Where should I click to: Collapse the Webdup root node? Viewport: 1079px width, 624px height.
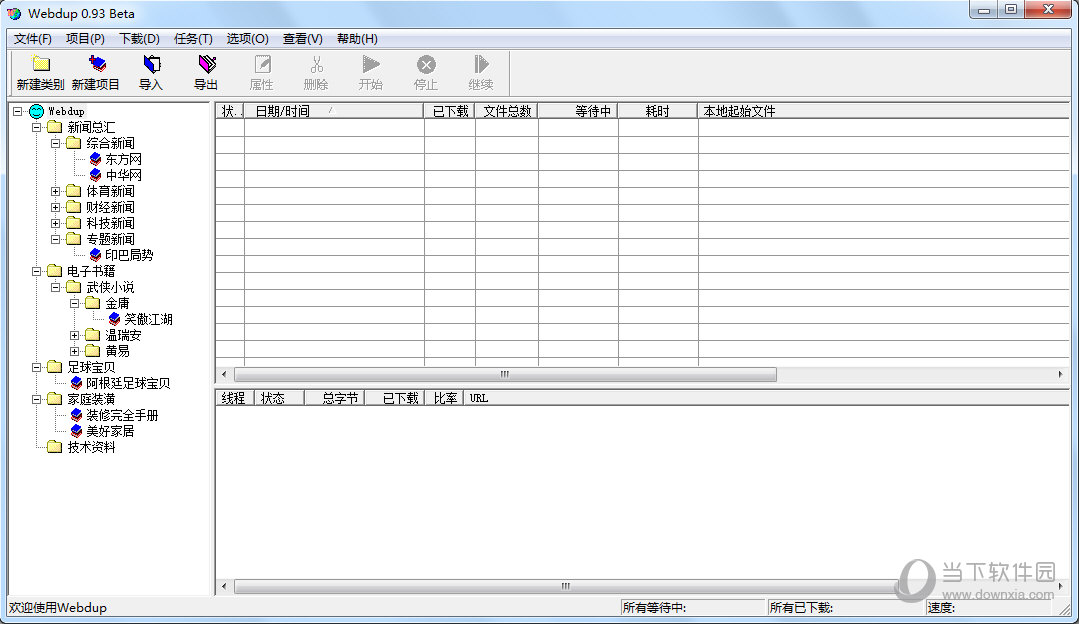18,111
